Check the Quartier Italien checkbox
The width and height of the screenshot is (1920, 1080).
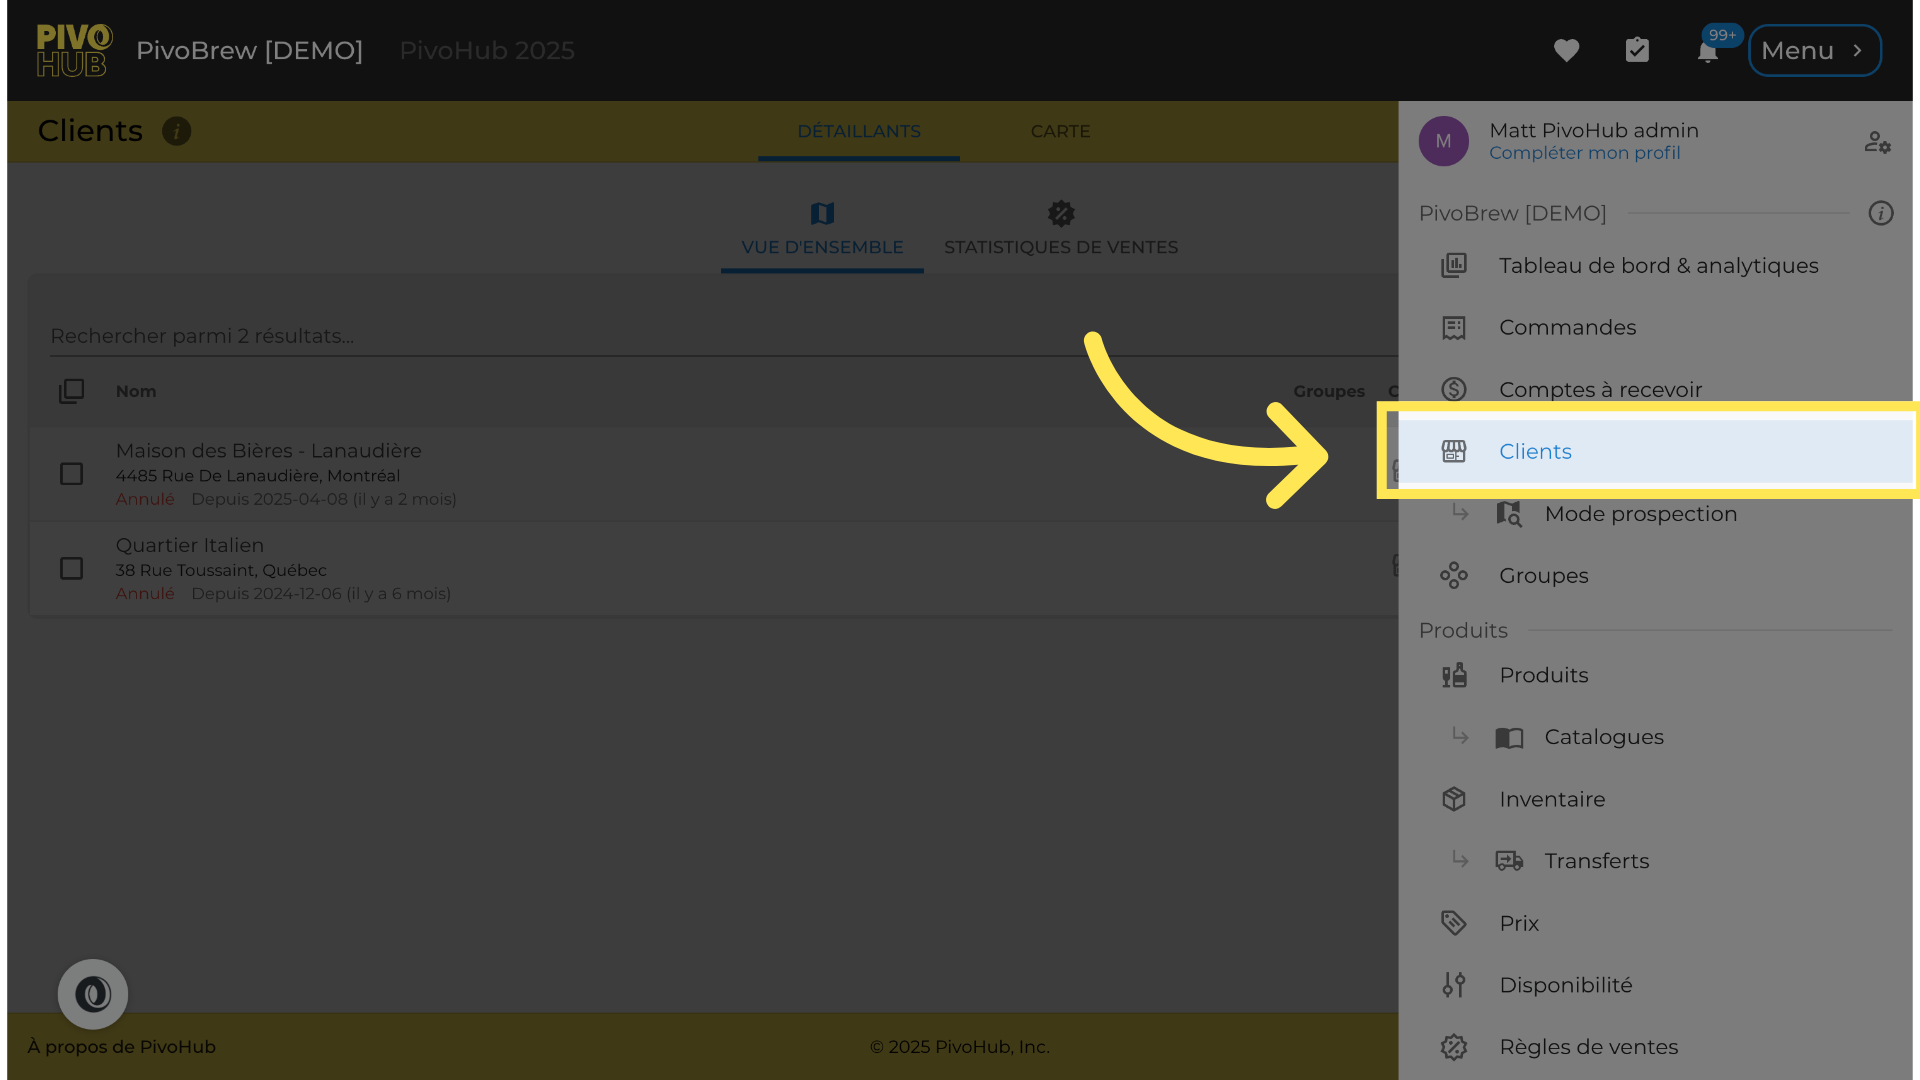click(71, 569)
